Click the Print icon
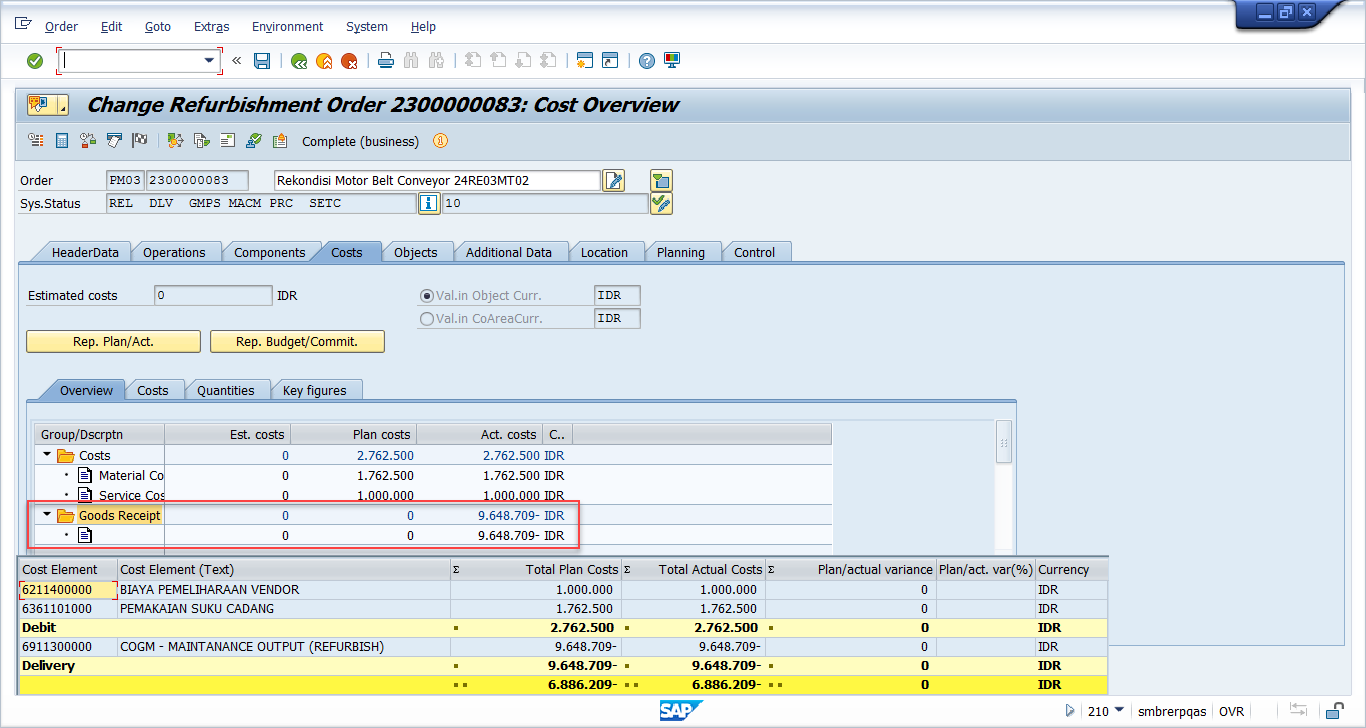Image resolution: width=1366 pixels, height=728 pixels. click(386, 61)
